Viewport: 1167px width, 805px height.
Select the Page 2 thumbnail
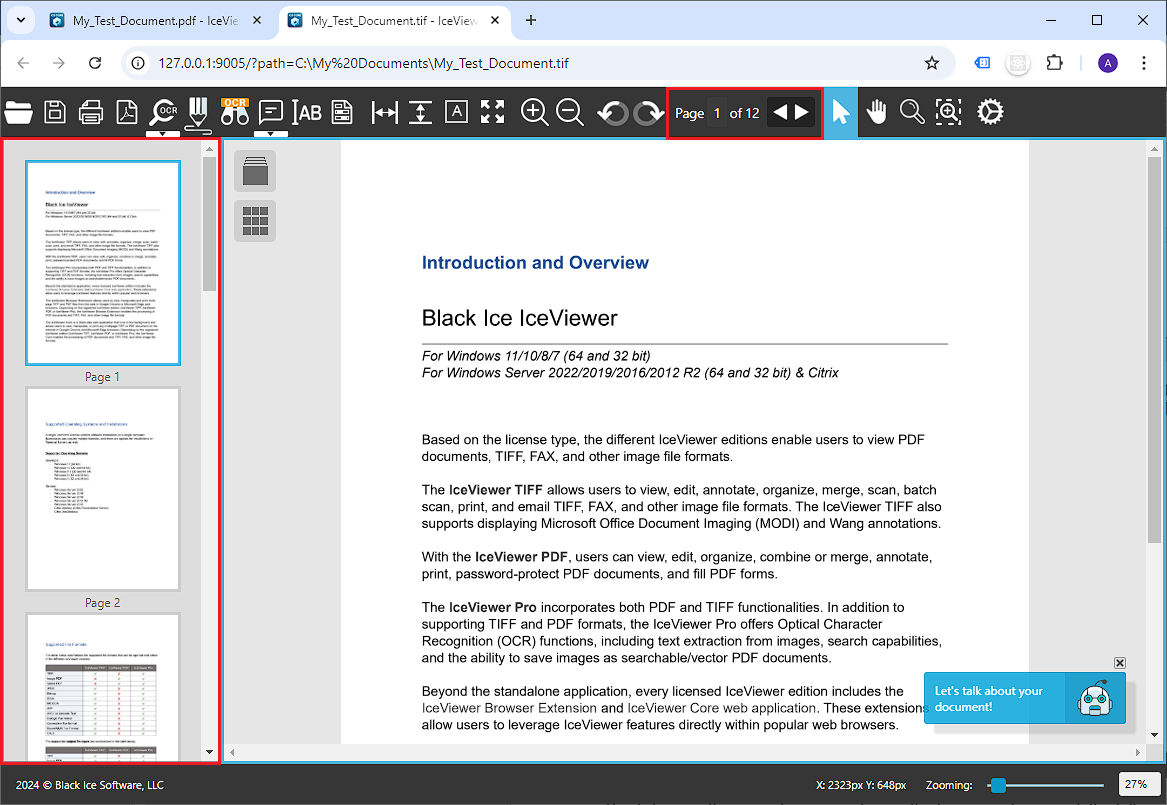click(103, 489)
